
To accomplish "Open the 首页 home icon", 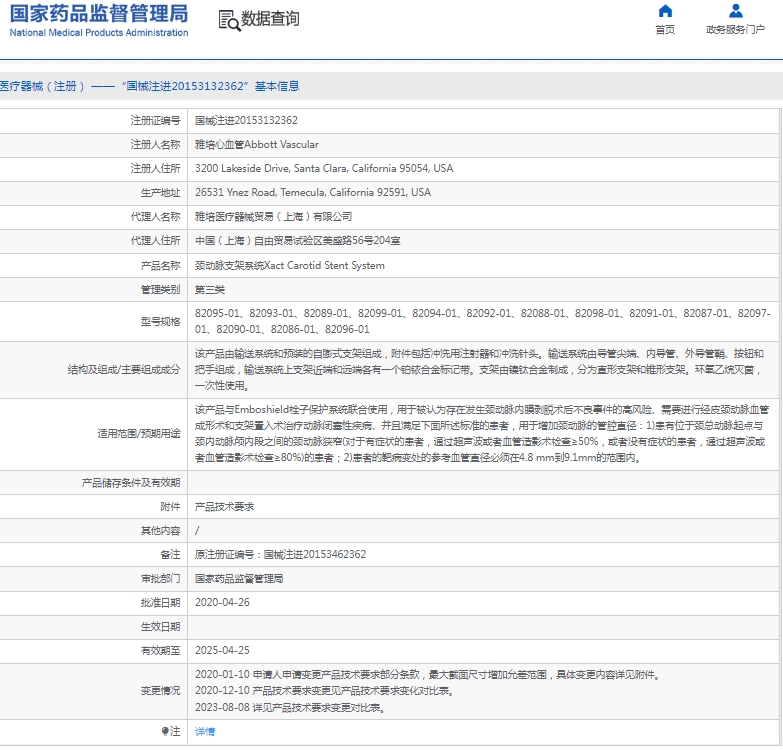I will 665,10.
